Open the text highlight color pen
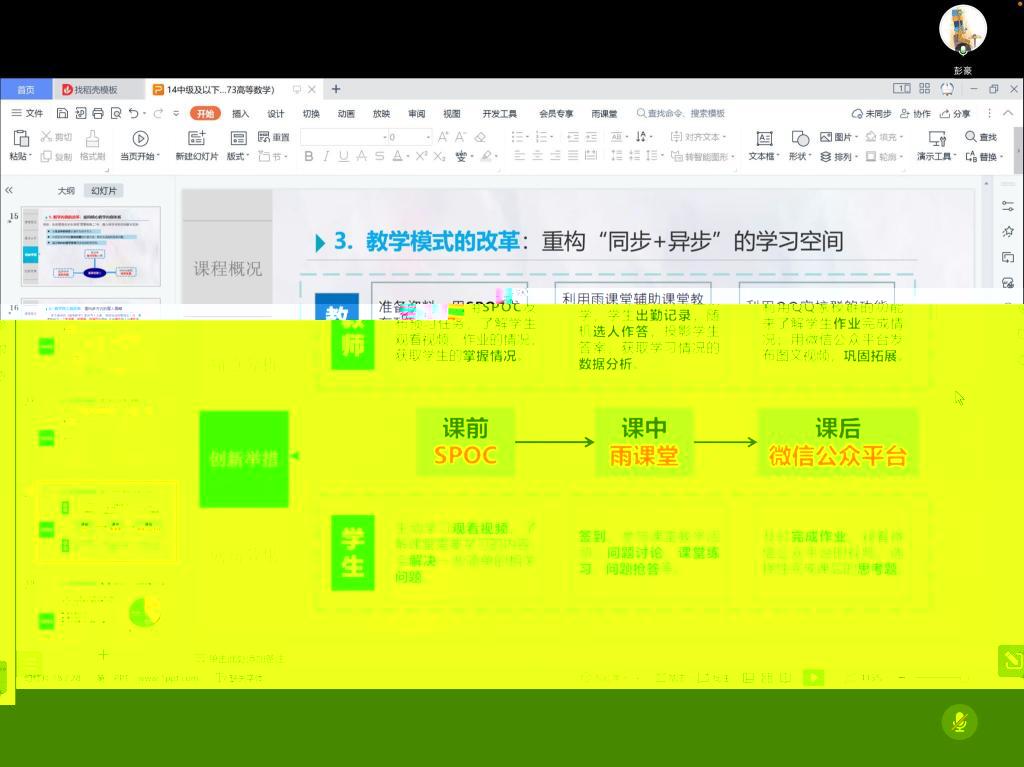The image size is (1024, 767). 486,156
